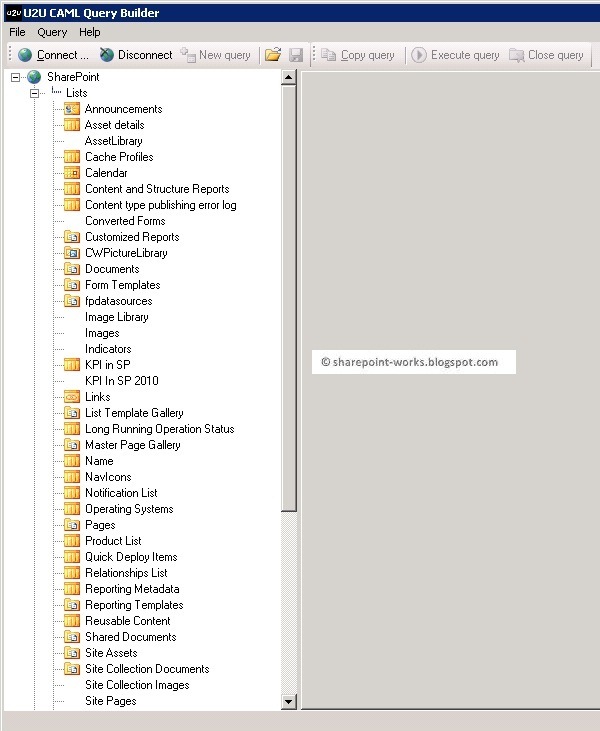Click the Calendar list icon
The width and height of the screenshot is (600, 731).
point(72,173)
